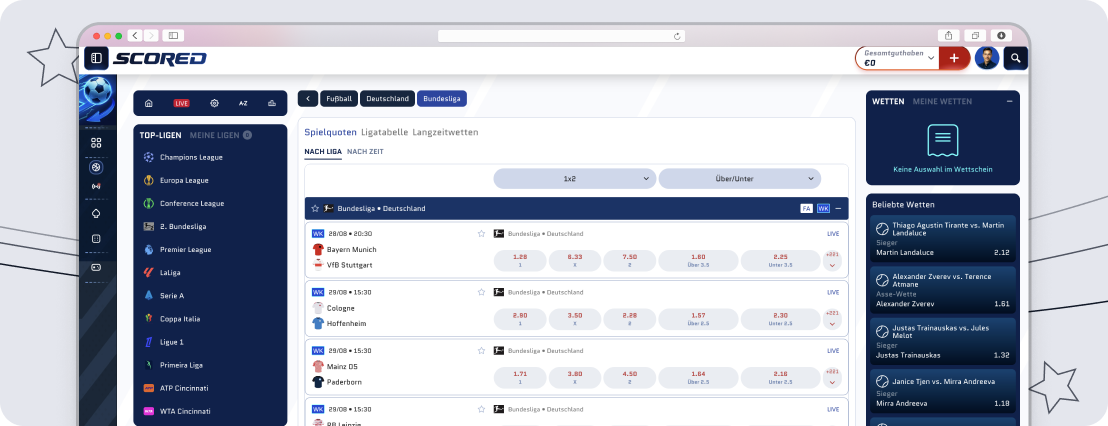1108x426 pixels.
Task: Select the Nach Liga tab
Action: (323, 152)
